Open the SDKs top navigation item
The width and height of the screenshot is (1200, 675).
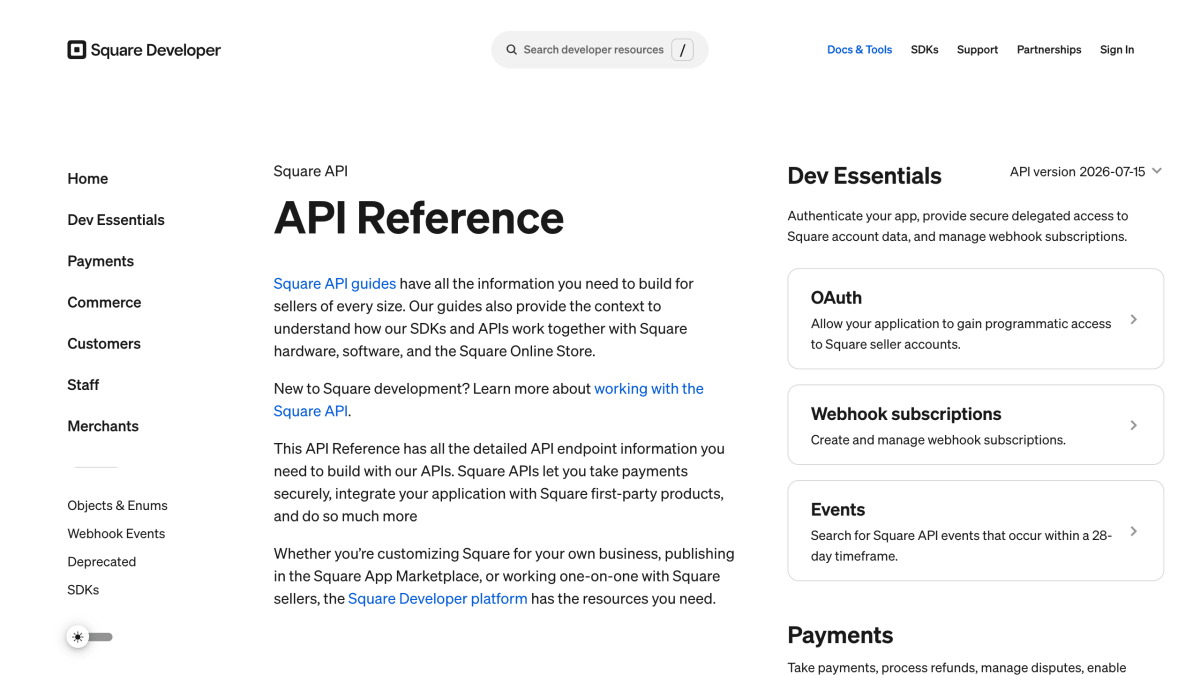point(924,50)
